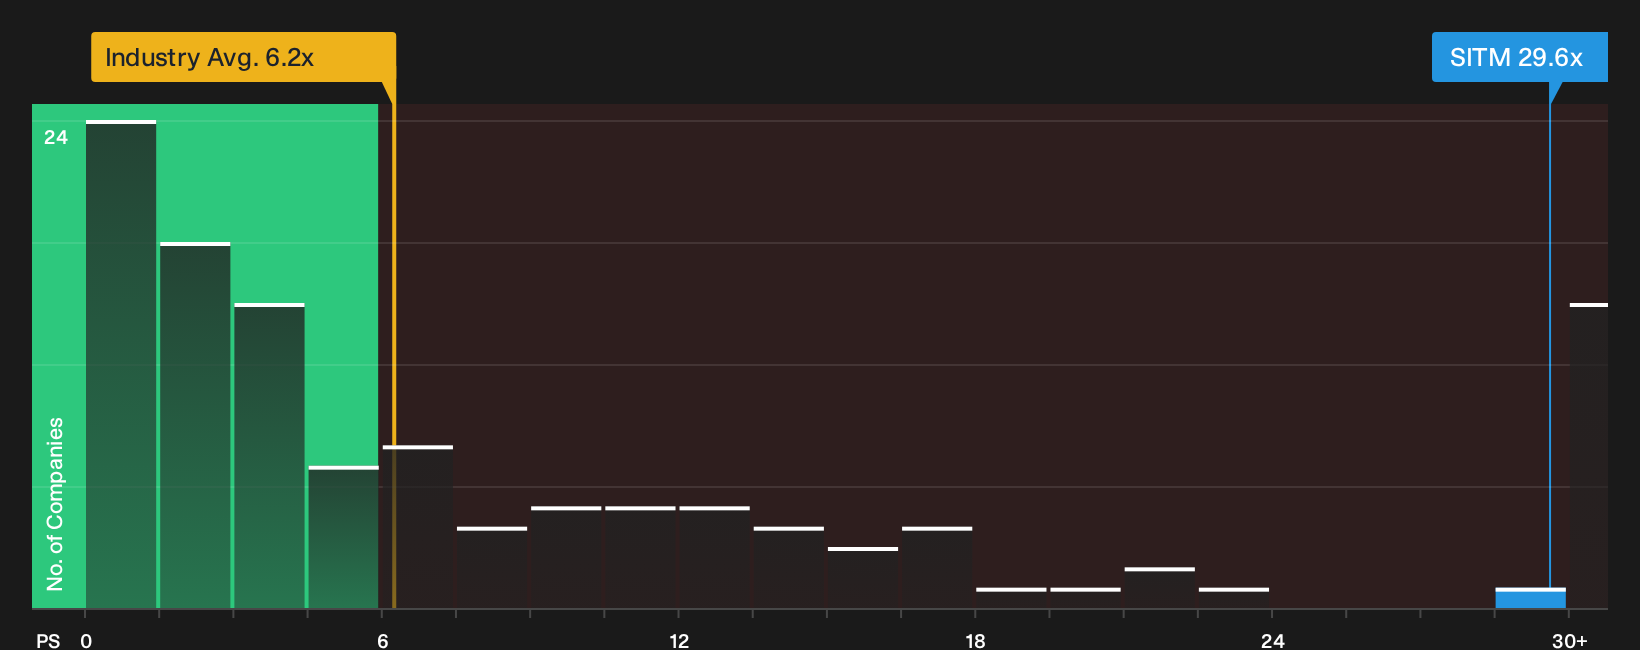Select the 30+ bar at the far right

(x=1589, y=456)
